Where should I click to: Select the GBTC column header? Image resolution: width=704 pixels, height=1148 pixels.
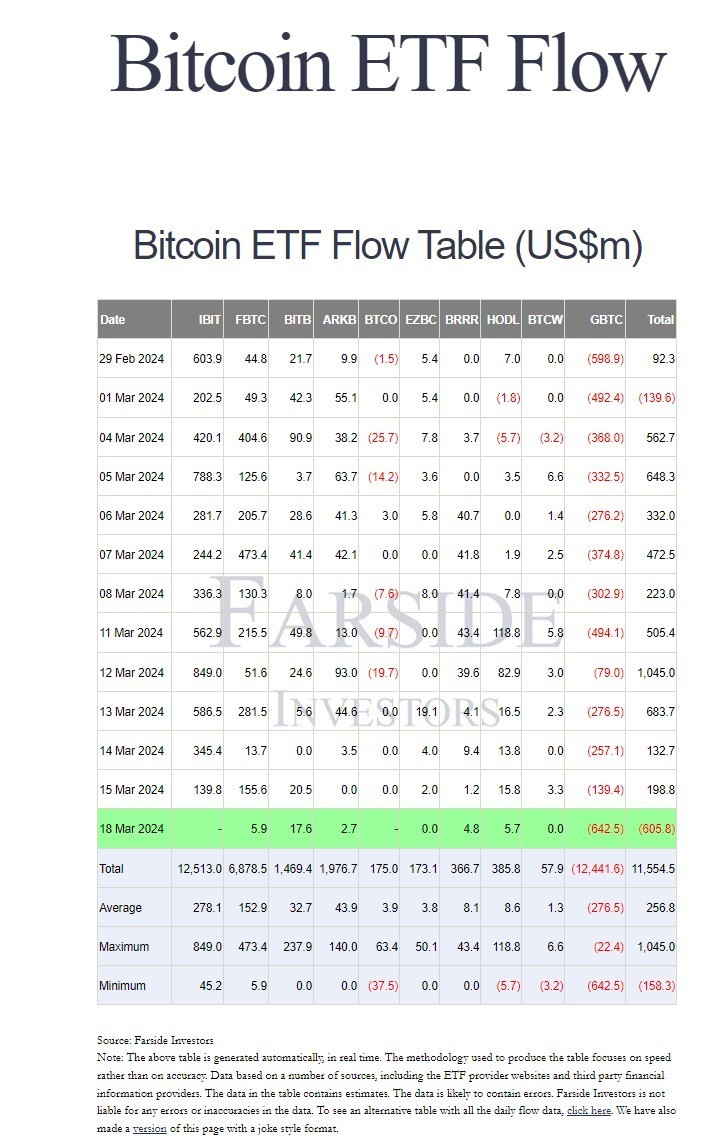606,320
